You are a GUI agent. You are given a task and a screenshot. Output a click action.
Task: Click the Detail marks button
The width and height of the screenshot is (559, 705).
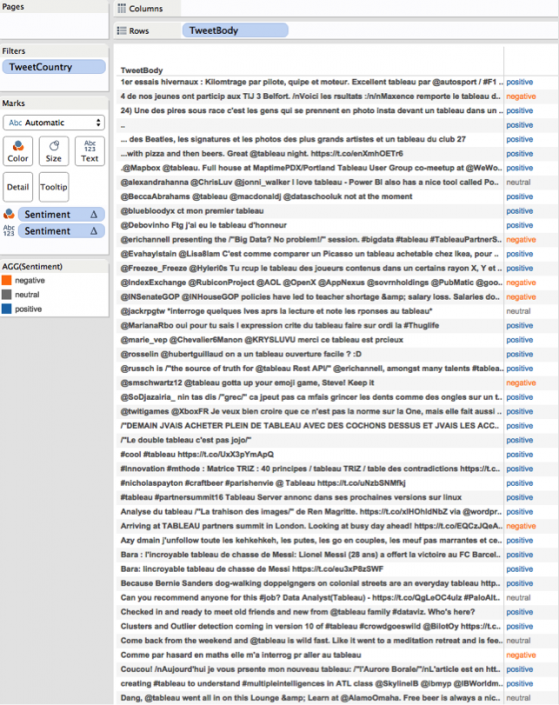pyautogui.click(x=18, y=187)
